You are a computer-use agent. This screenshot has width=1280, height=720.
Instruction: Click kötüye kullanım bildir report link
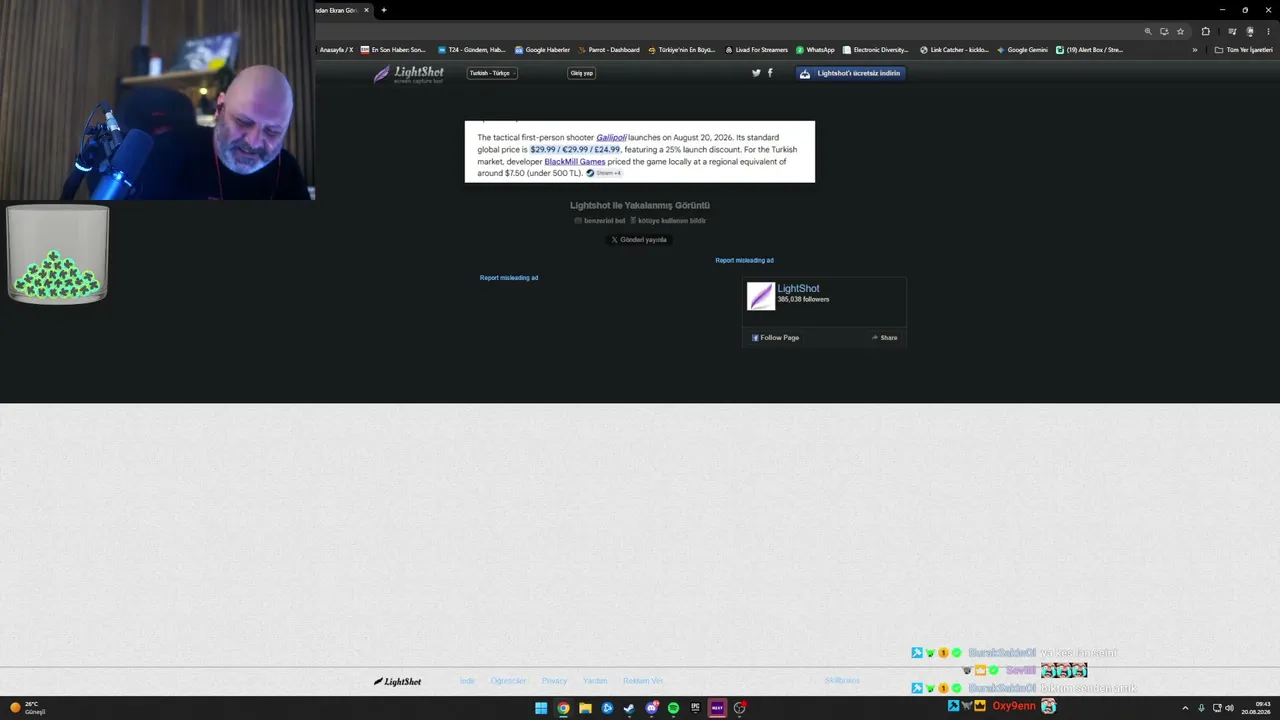[x=668, y=220]
